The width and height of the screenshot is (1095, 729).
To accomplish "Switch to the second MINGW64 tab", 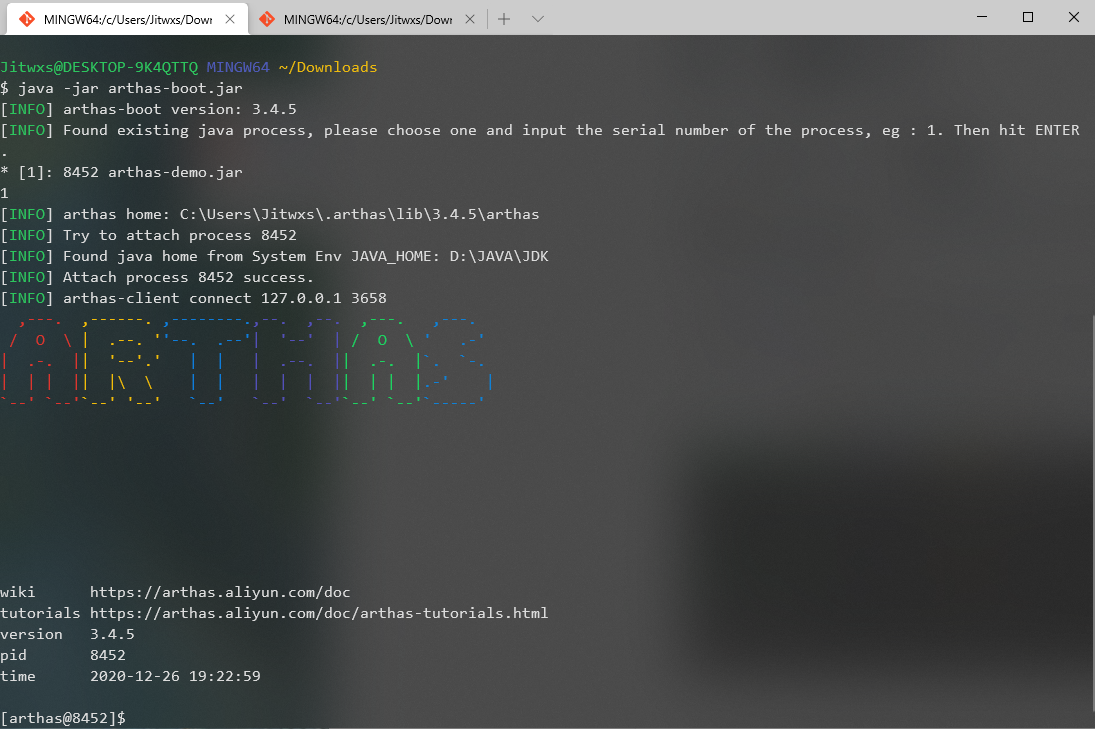I will [x=367, y=19].
